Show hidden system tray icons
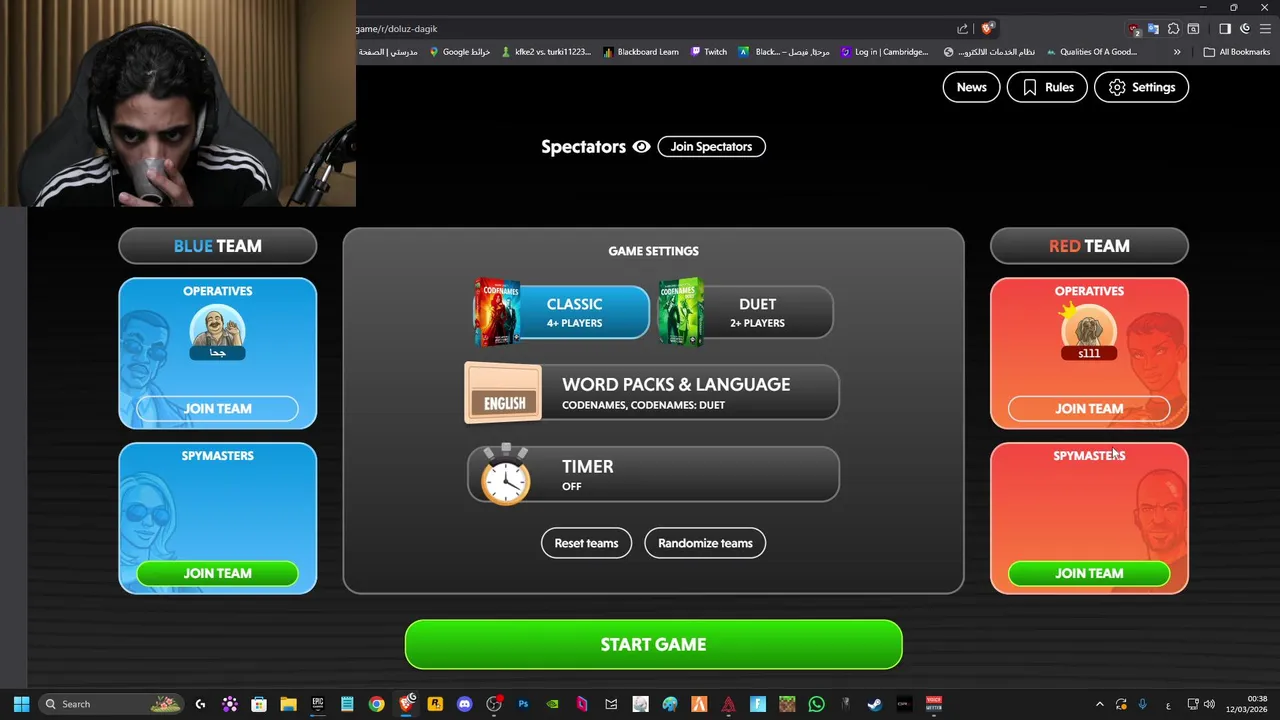 point(1099,704)
